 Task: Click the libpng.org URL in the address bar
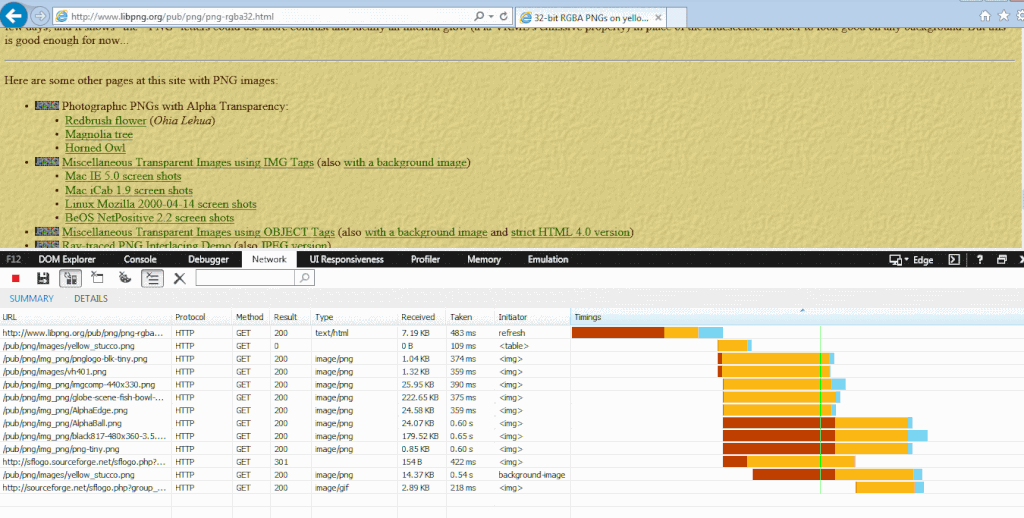(x=172, y=17)
